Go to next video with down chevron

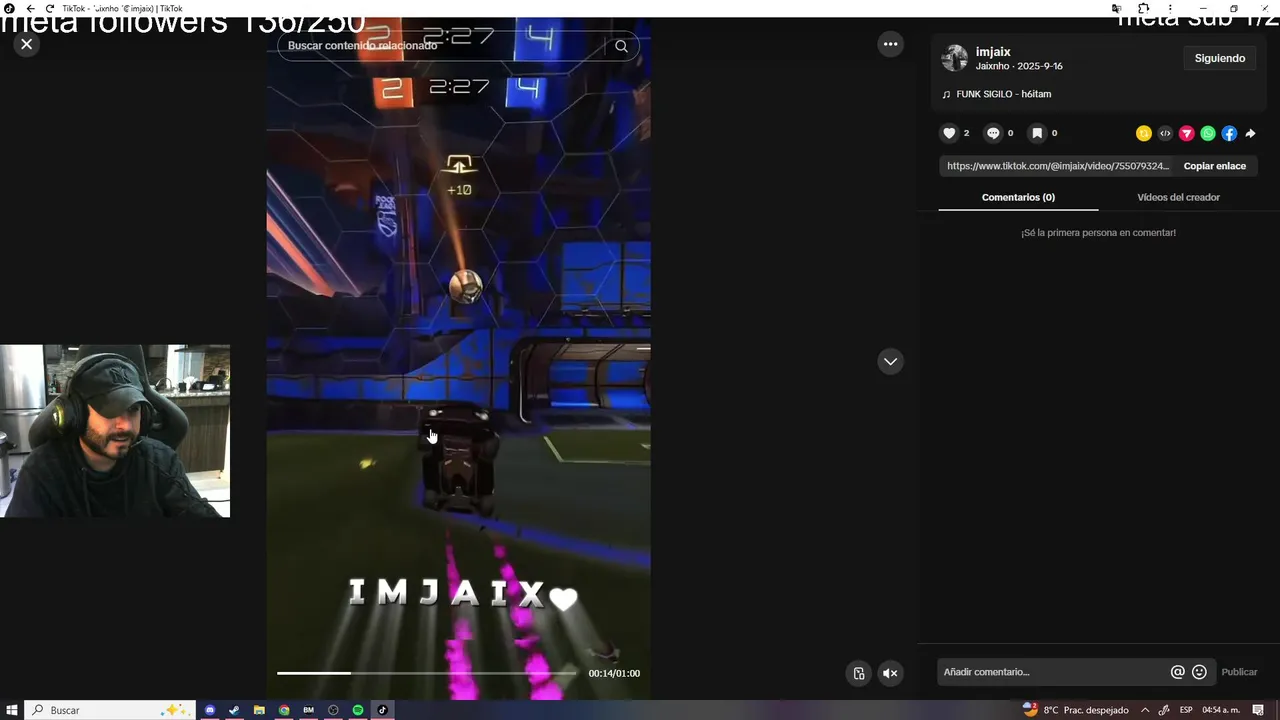(890, 362)
